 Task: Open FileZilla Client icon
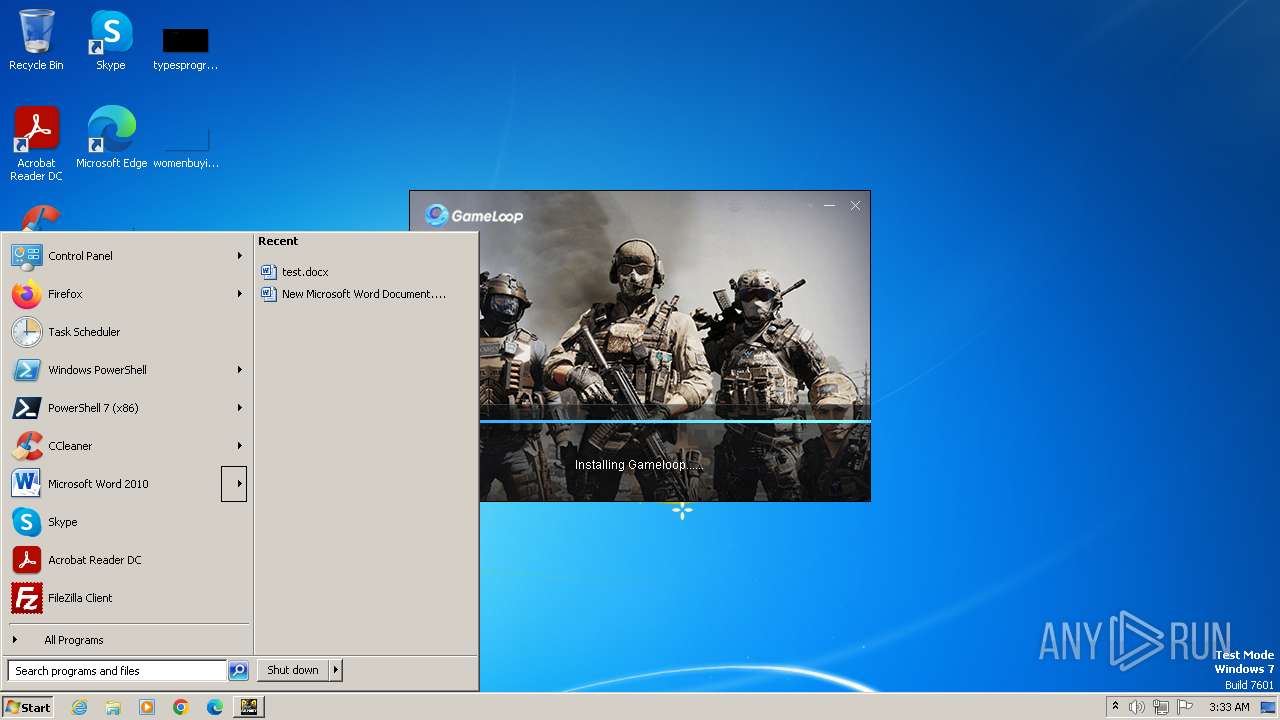click(x=27, y=598)
